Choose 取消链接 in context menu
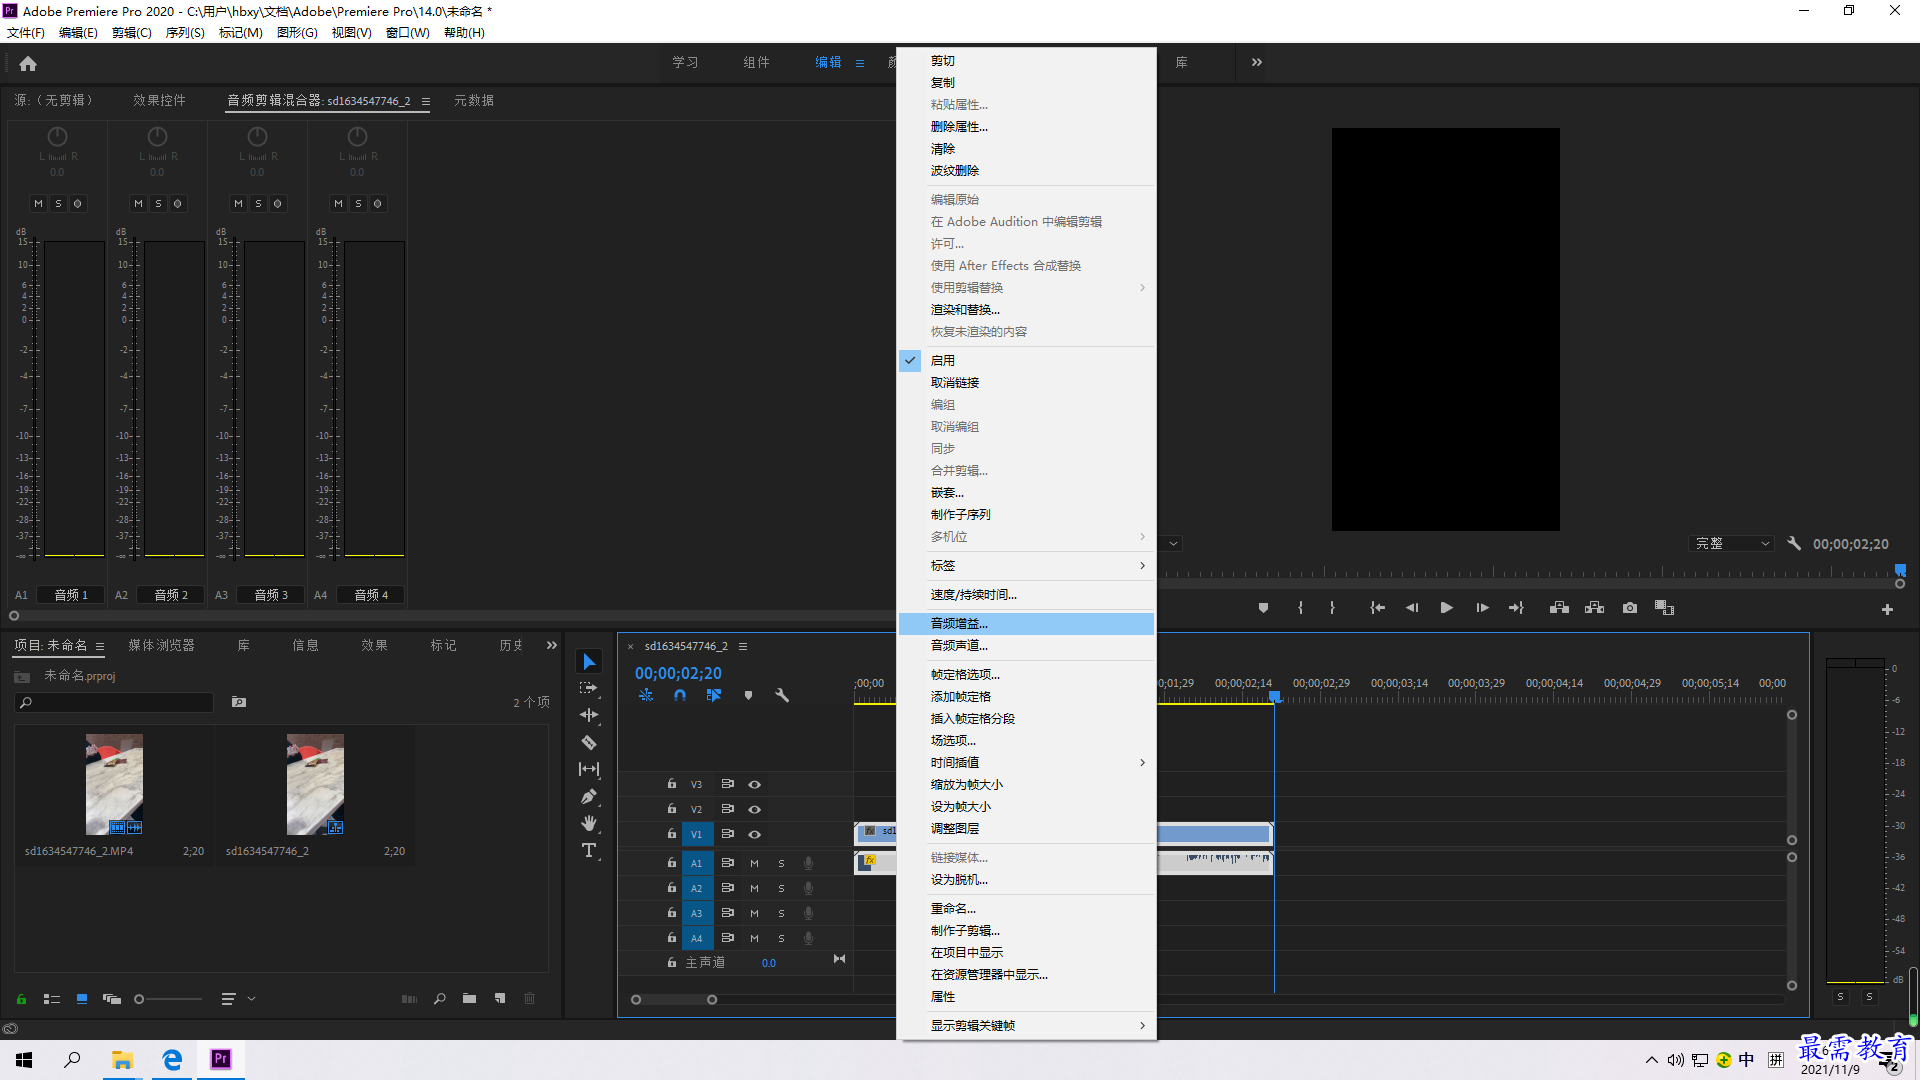 pyautogui.click(x=1027, y=383)
